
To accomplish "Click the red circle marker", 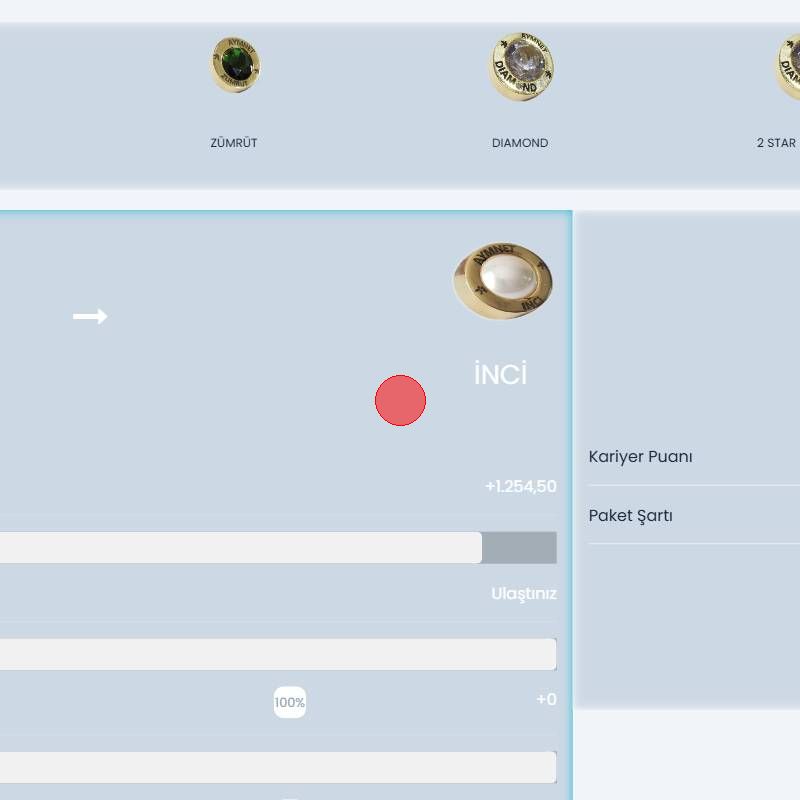I will click(x=400, y=401).
